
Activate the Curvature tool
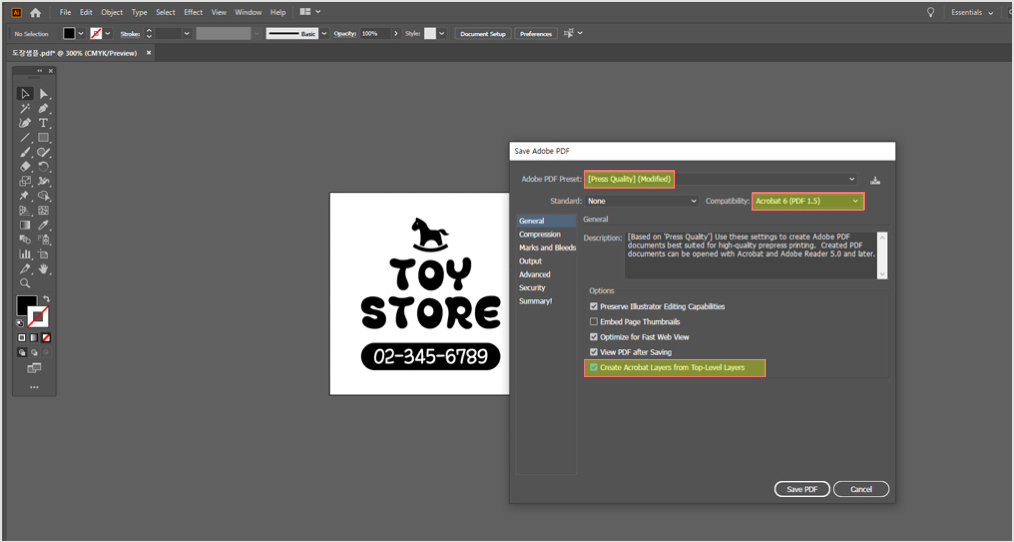pyautogui.click(x=25, y=123)
